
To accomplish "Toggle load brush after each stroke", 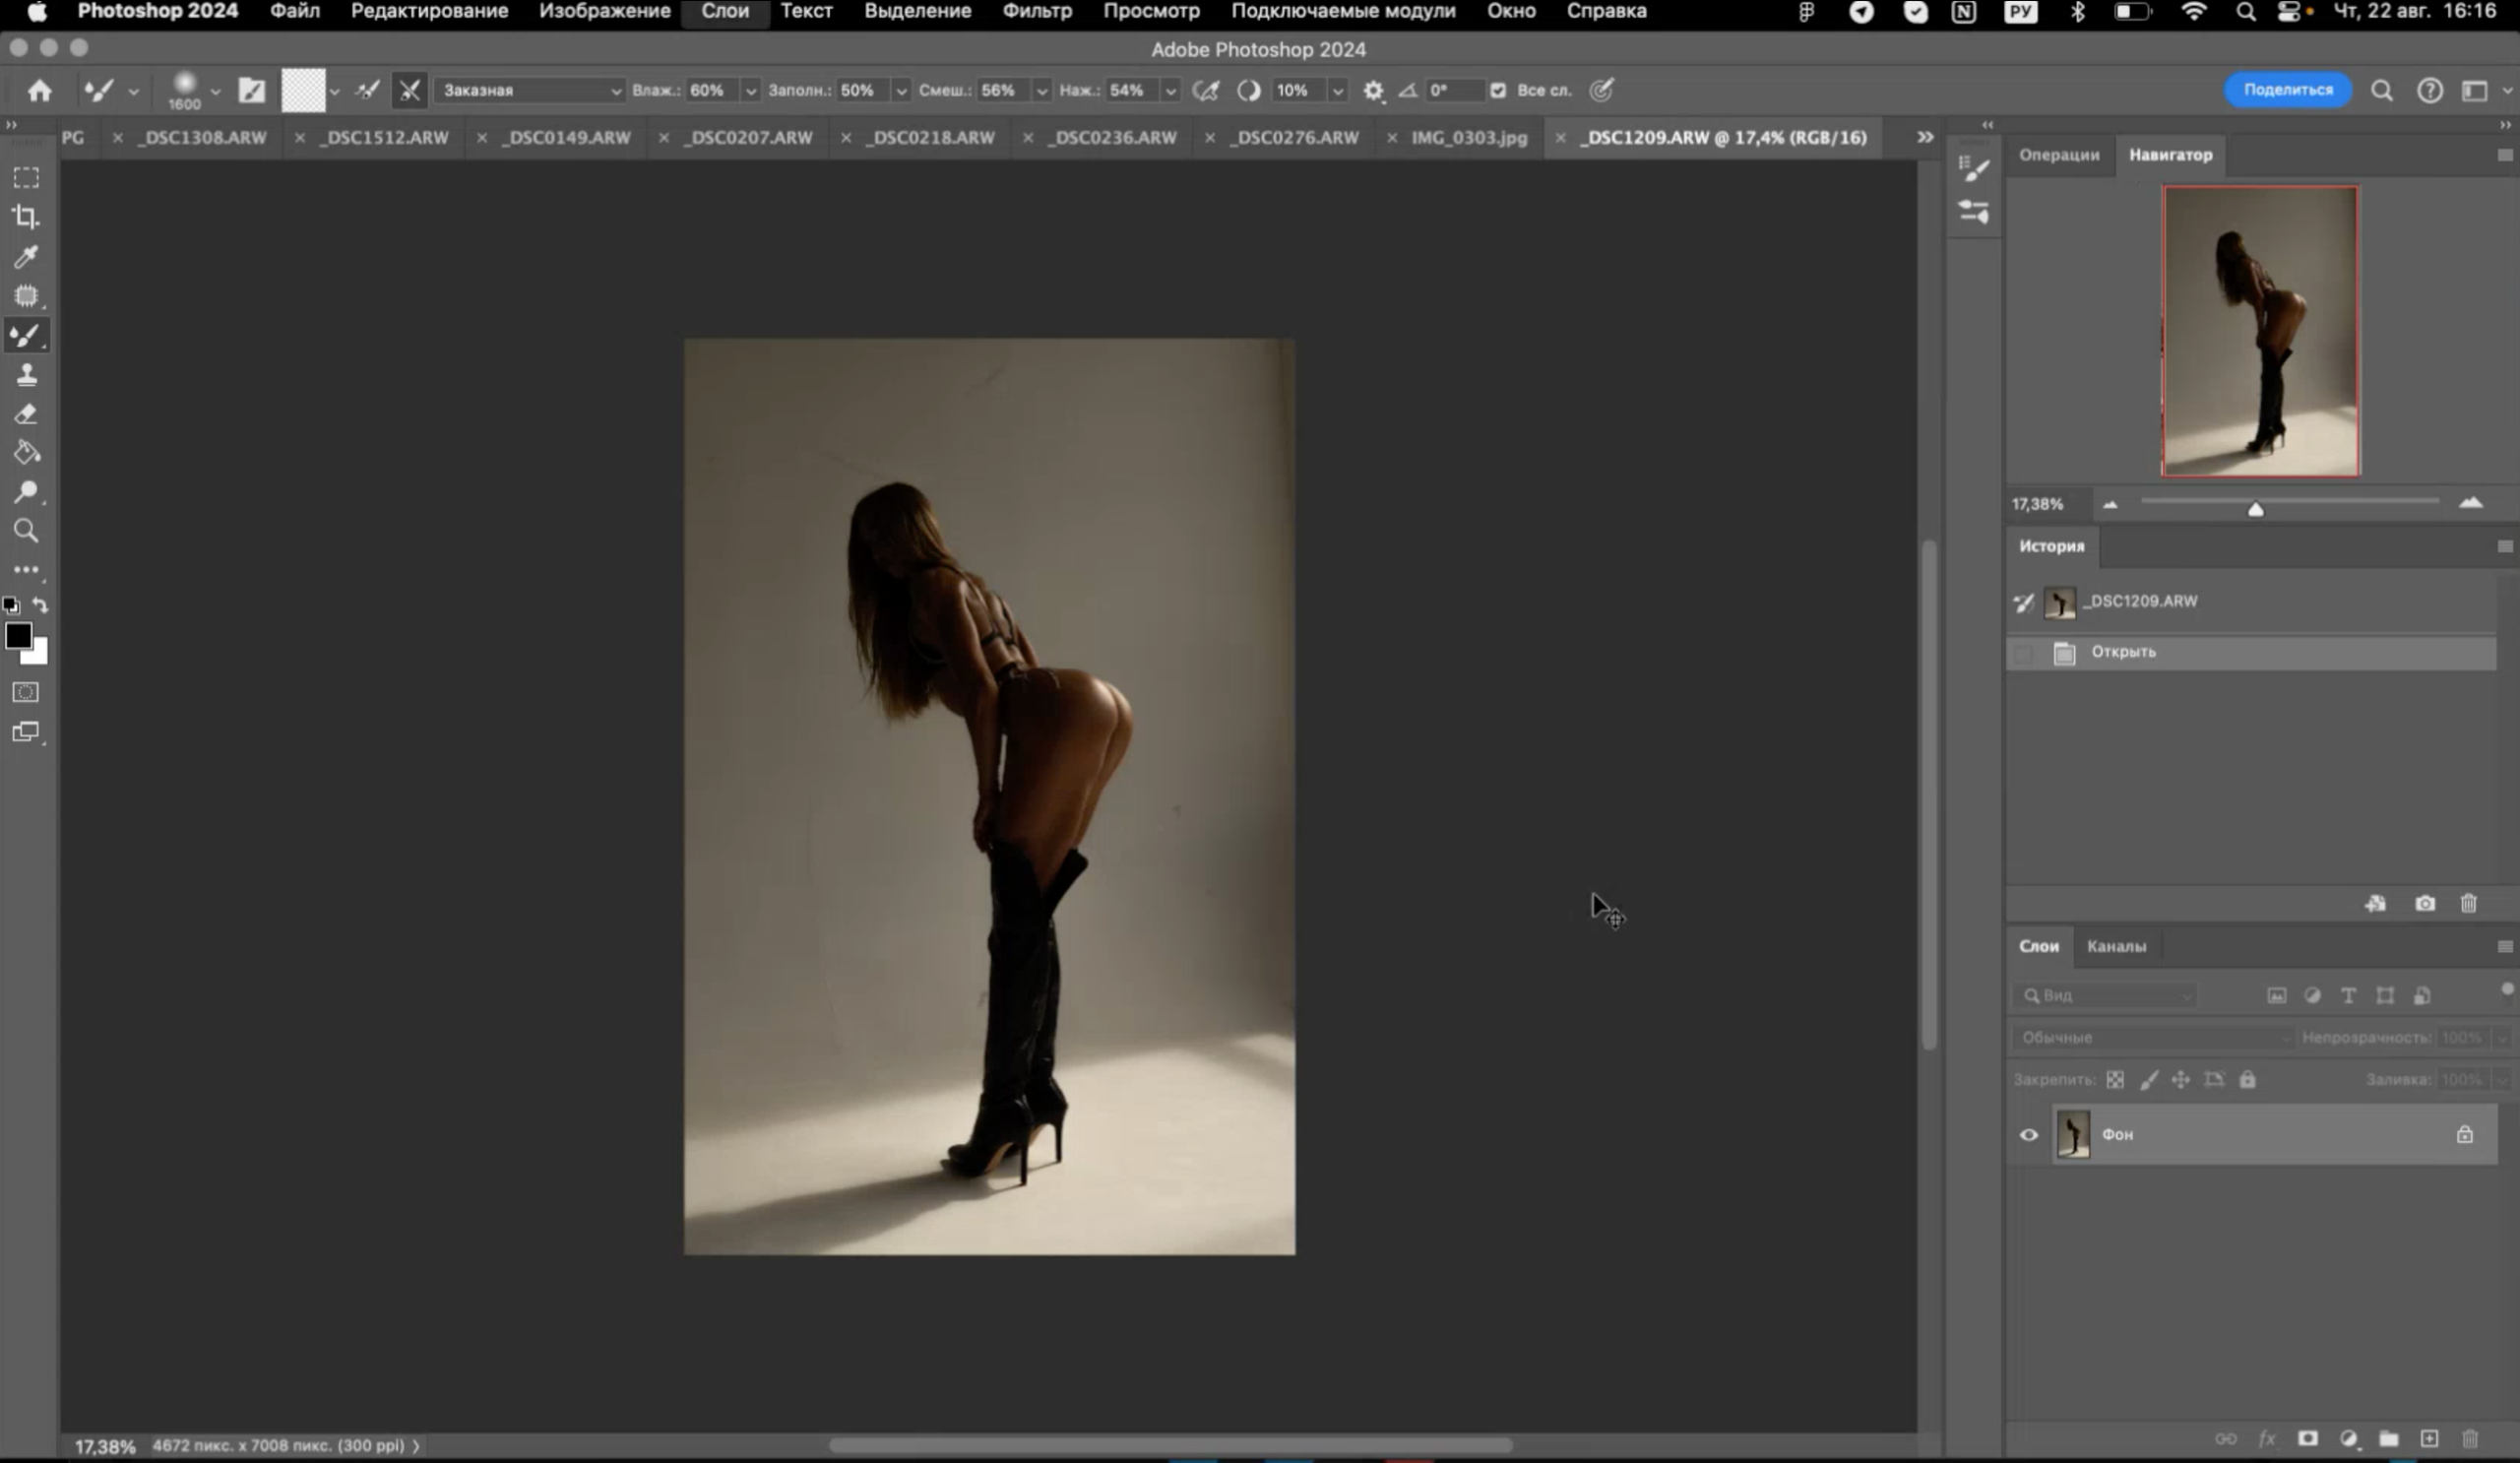I will 368,91.
